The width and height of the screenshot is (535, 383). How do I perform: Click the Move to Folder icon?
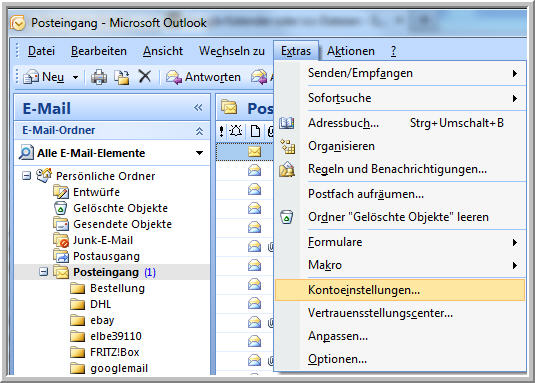click(122, 77)
